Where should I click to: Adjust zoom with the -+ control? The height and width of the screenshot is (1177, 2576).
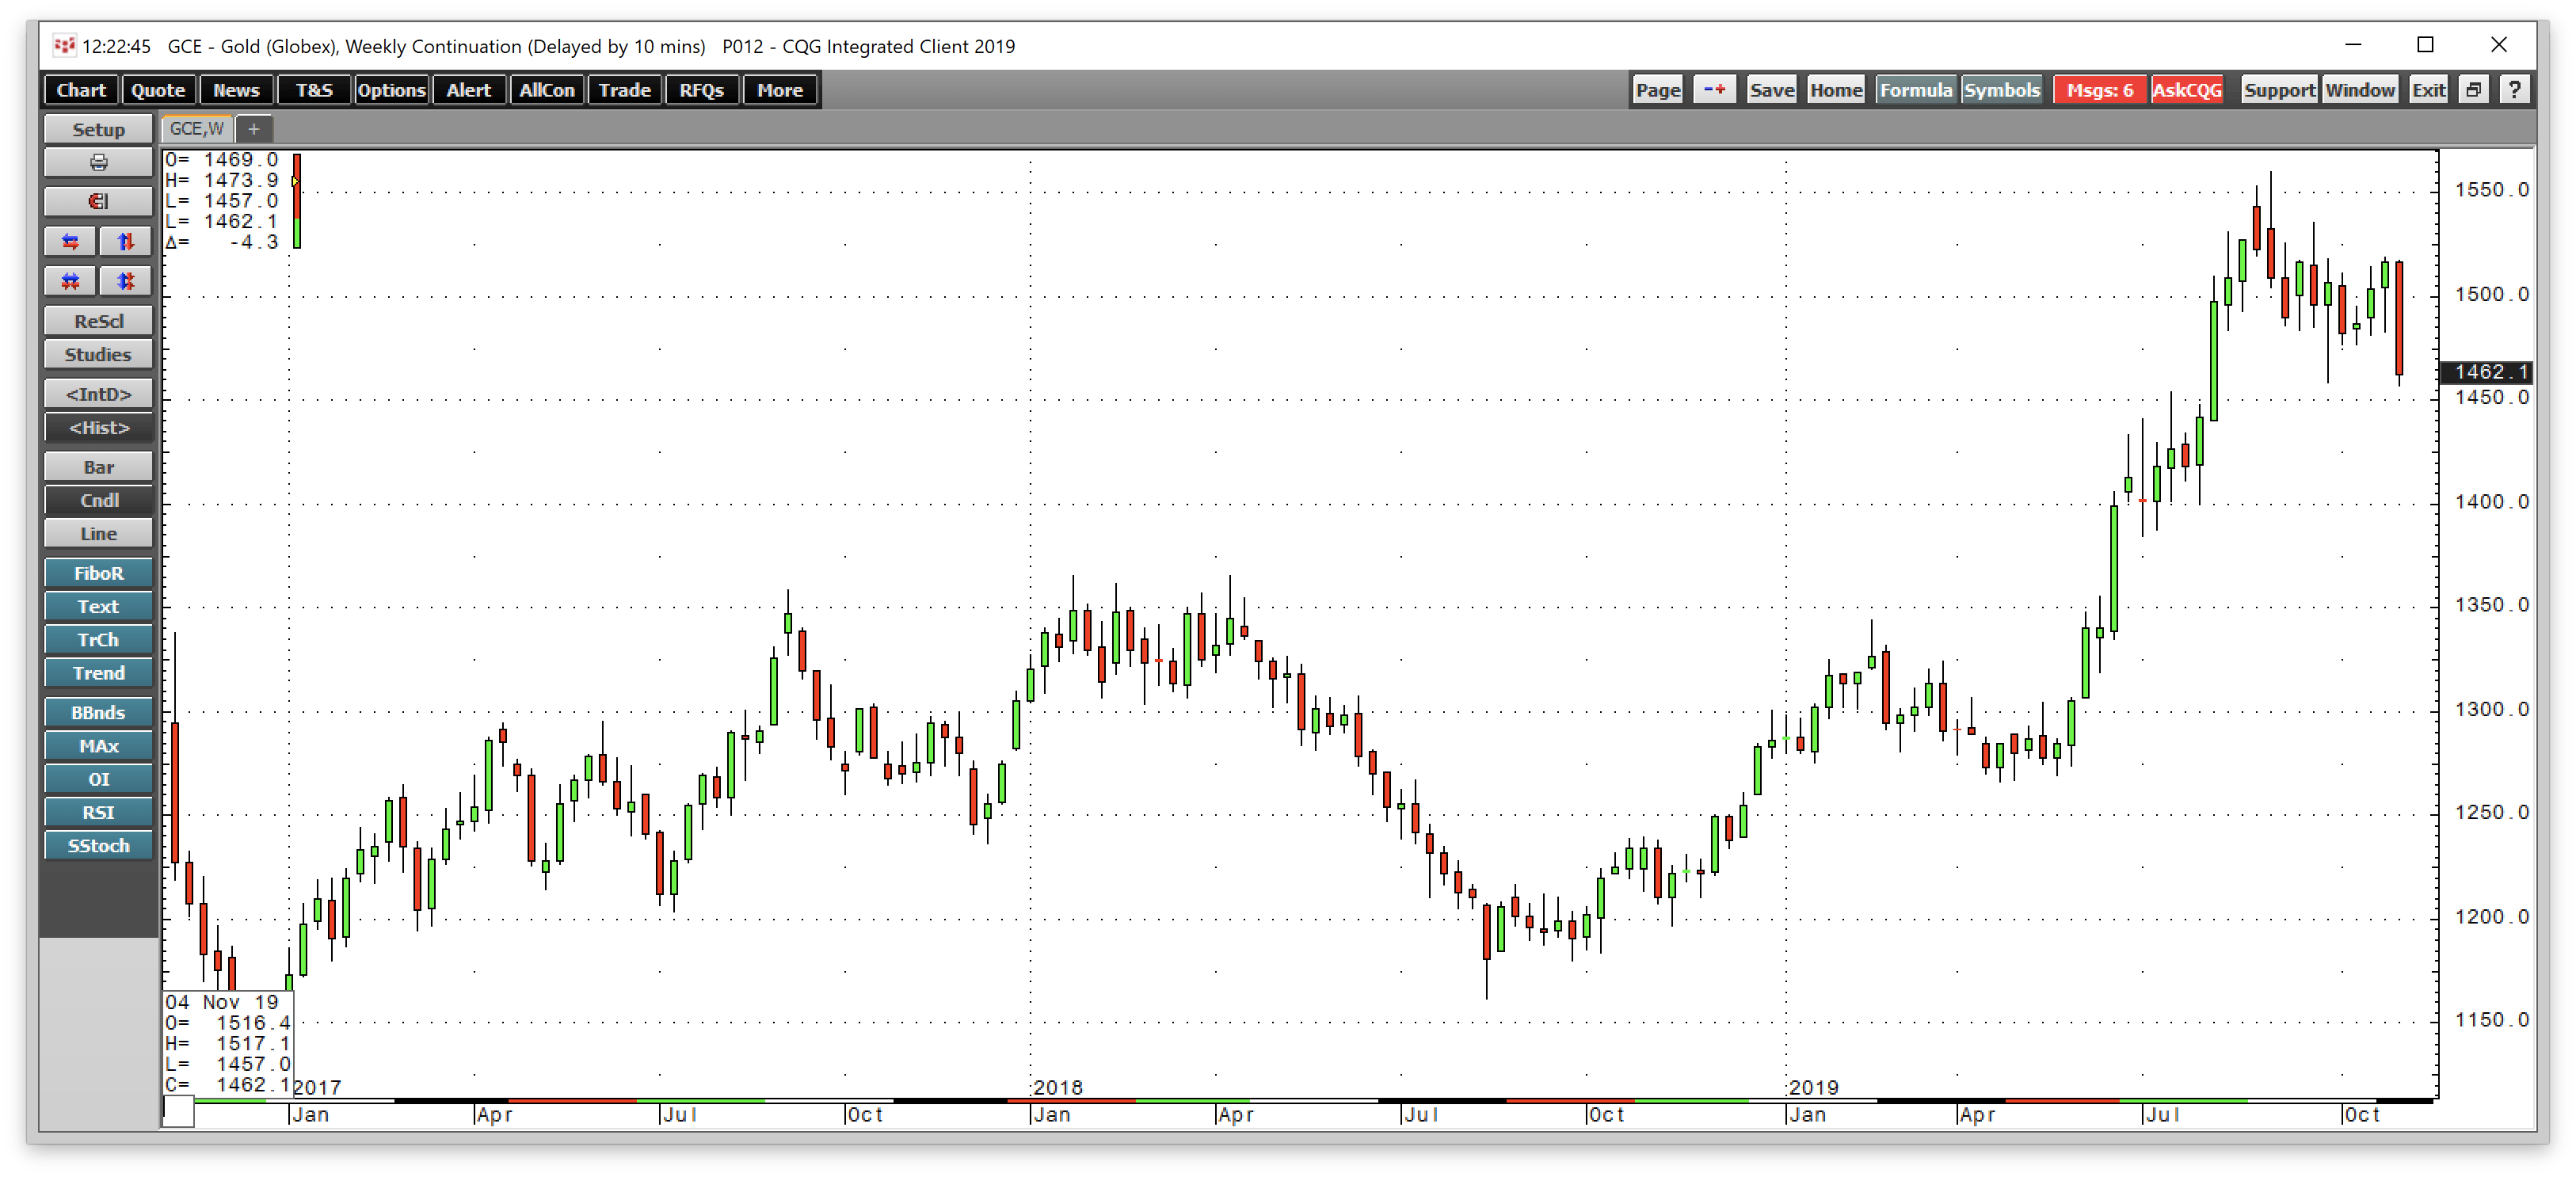1714,89
